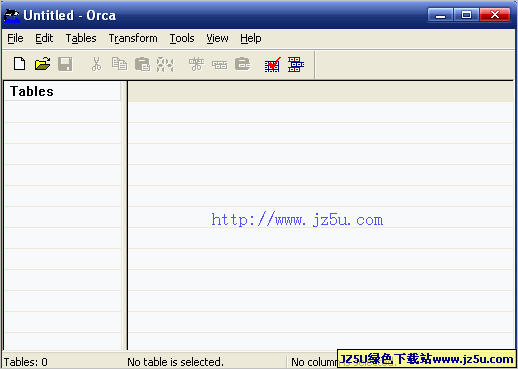Viewport: 518px width, 369px height.
Task: Open the View menu
Action: 217,38
